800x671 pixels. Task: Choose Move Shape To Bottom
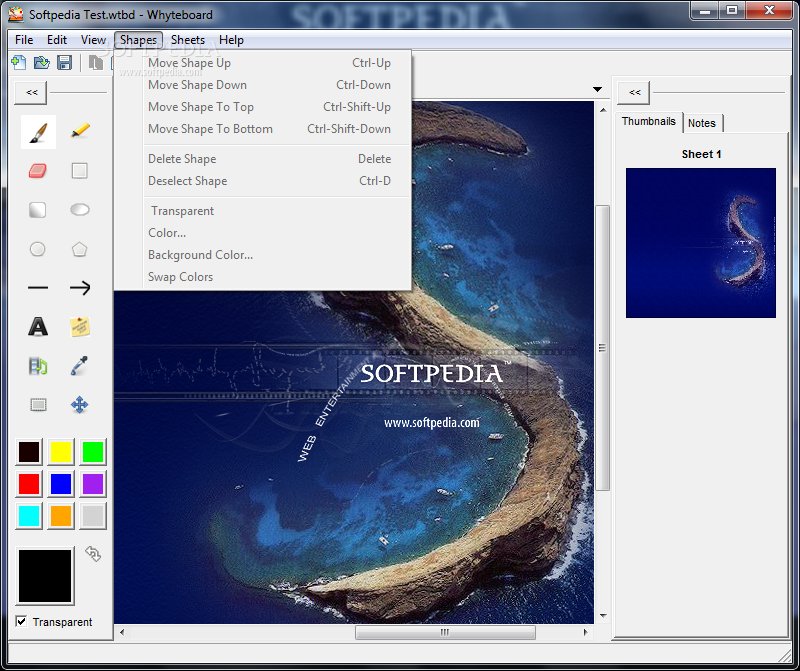(x=262, y=129)
